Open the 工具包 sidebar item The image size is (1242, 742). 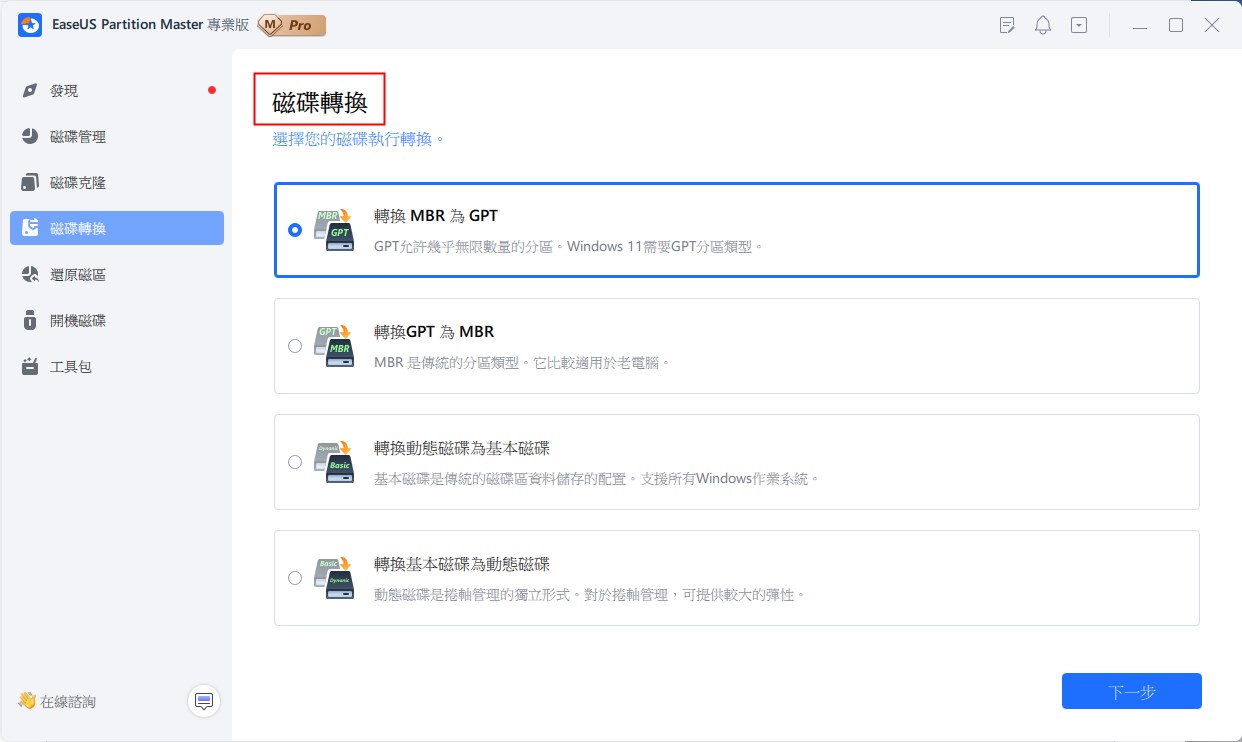(x=71, y=367)
